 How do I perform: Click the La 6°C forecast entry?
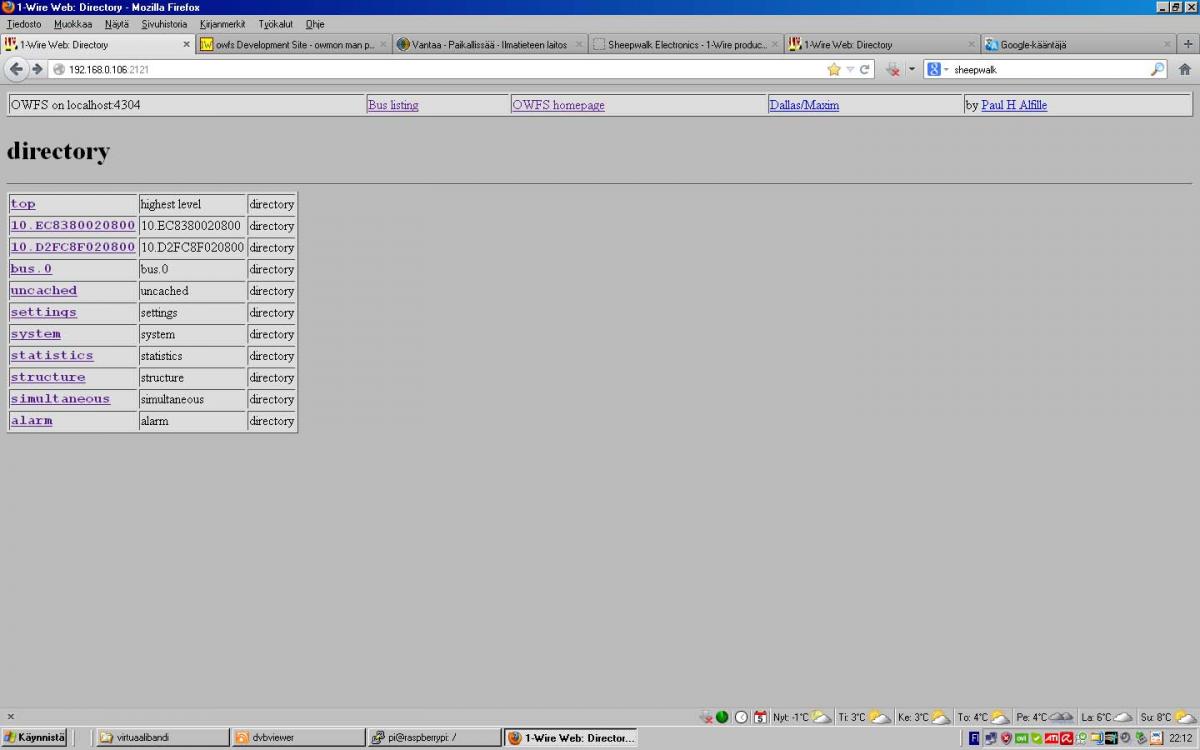1108,717
